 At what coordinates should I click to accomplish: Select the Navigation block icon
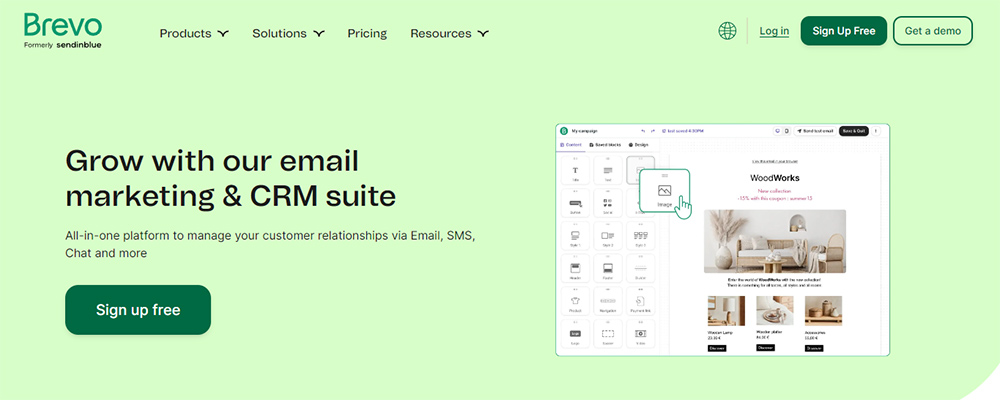608,302
